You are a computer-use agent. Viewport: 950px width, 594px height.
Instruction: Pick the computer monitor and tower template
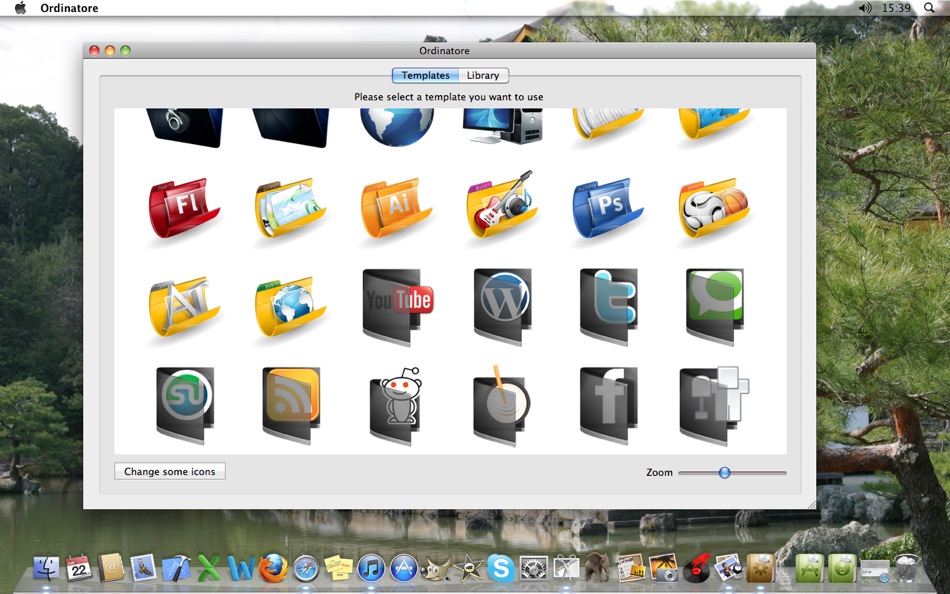[x=502, y=127]
